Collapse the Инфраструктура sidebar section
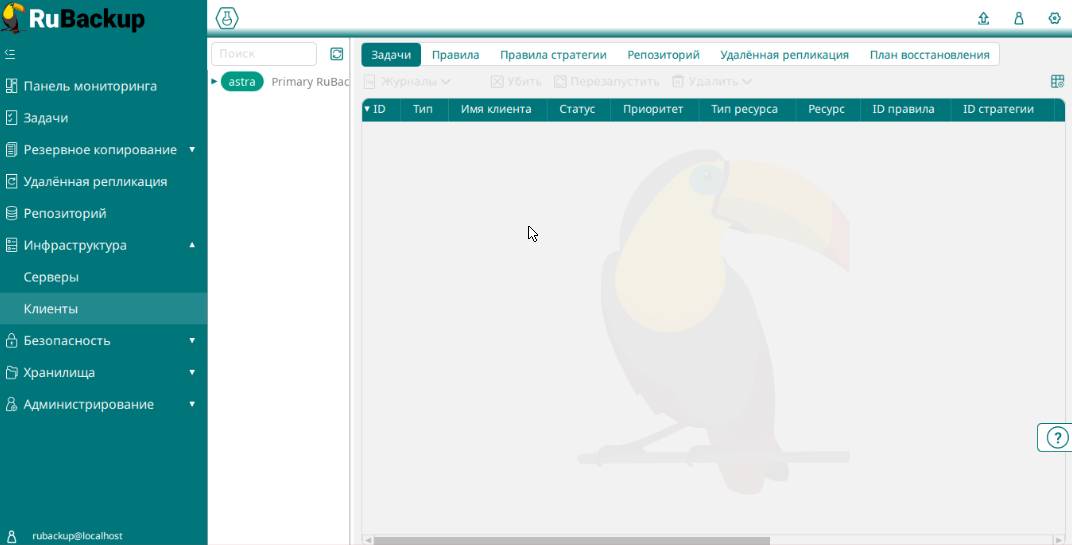 (x=192, y=245)
